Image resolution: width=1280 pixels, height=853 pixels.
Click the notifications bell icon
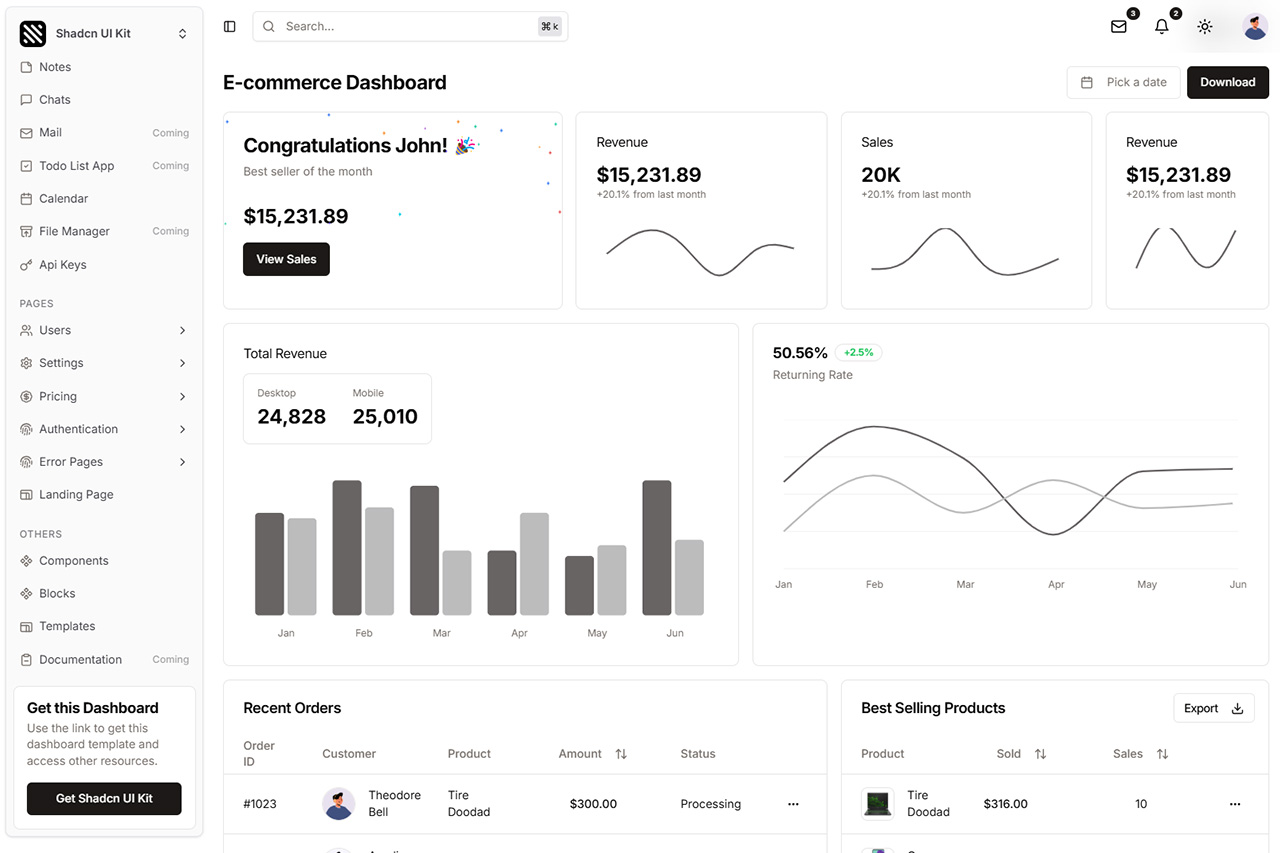(1161, 27)
